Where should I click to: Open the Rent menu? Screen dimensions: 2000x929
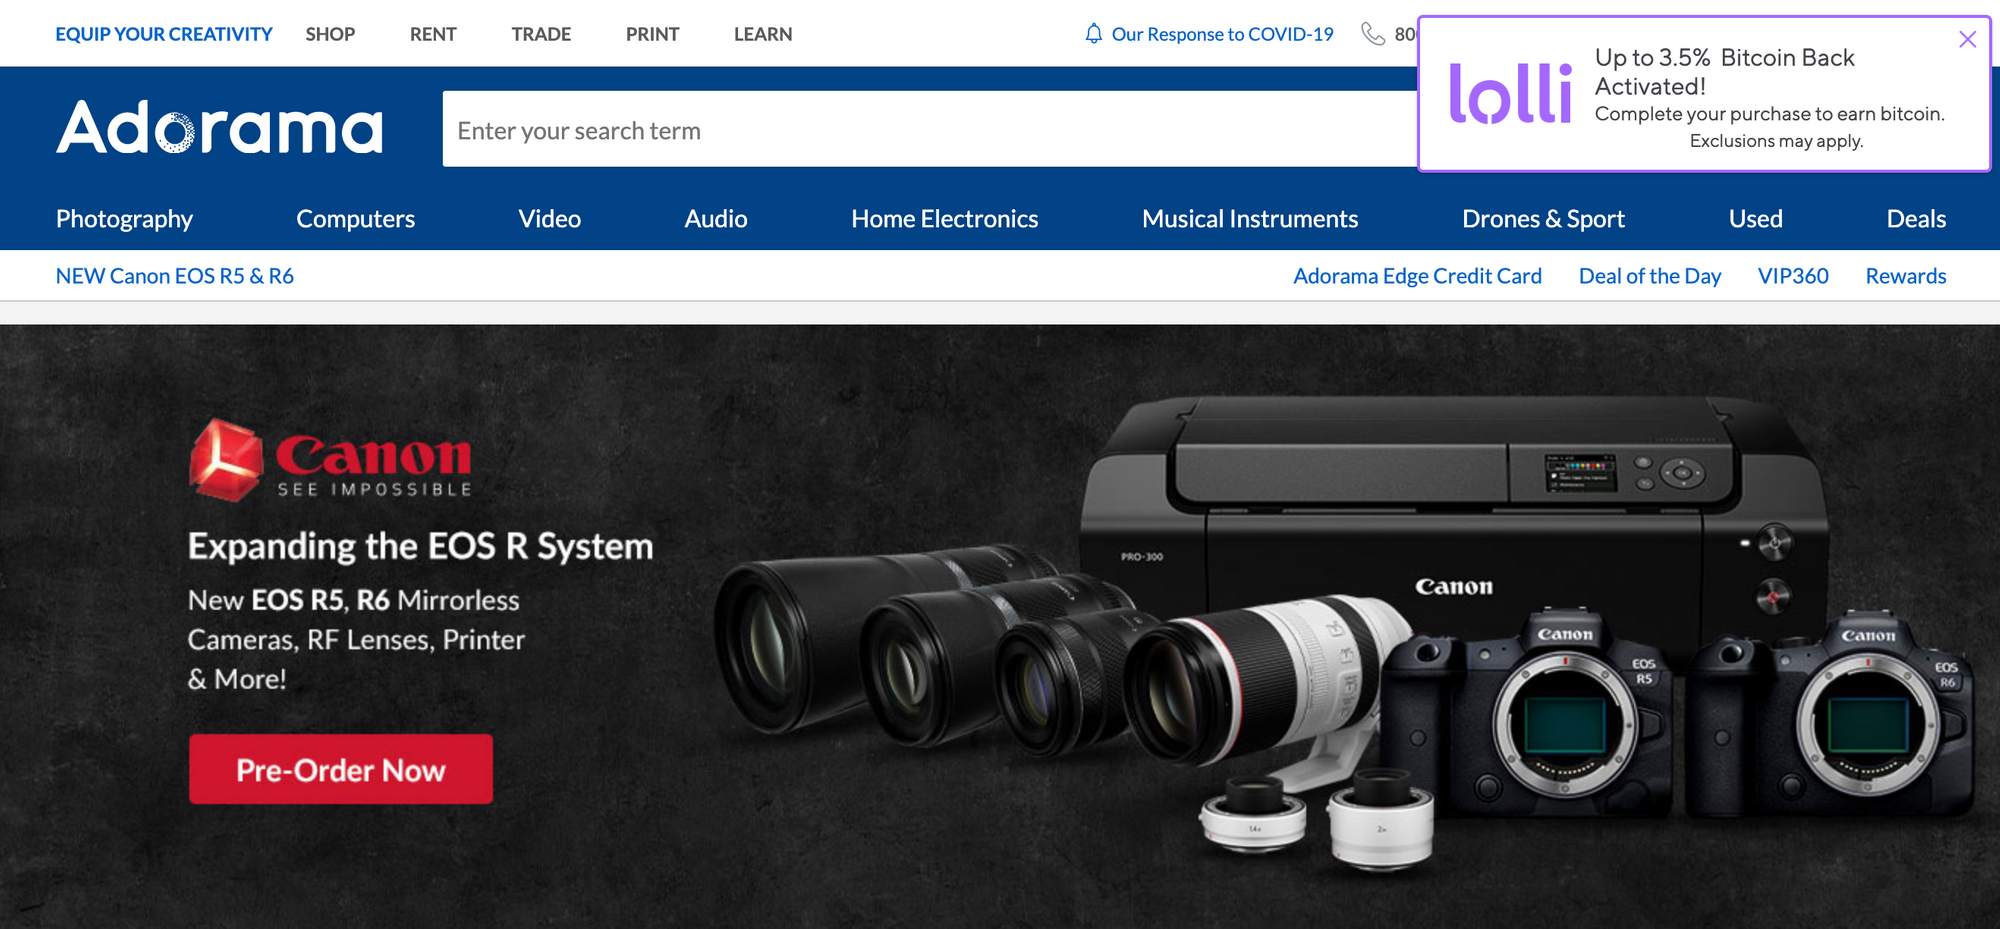(433, 34)
